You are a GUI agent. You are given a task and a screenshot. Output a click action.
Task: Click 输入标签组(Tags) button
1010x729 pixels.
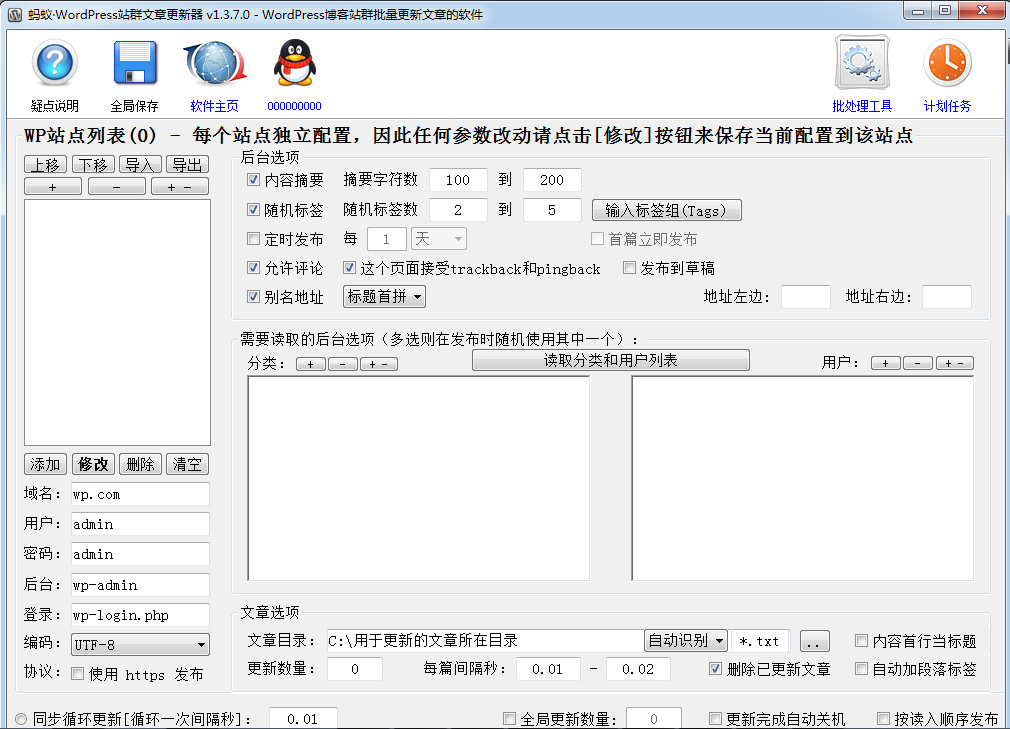click(x=667, y=210)
